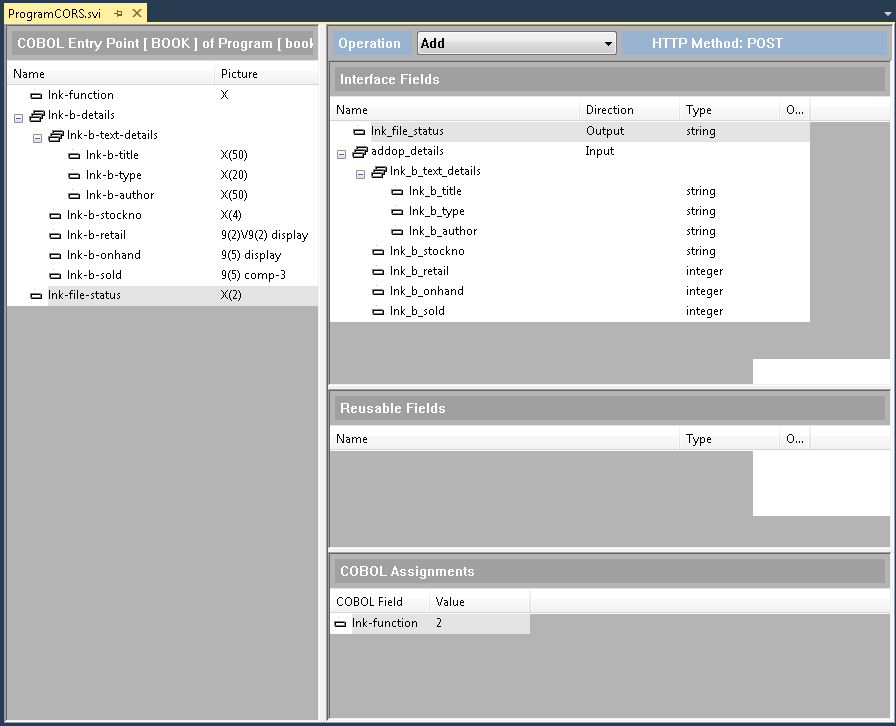The height and width of the screenshot is (726, 896).
Task: Collapse lnk-b-text-details node in left tree
Action: tap(38, 136)
